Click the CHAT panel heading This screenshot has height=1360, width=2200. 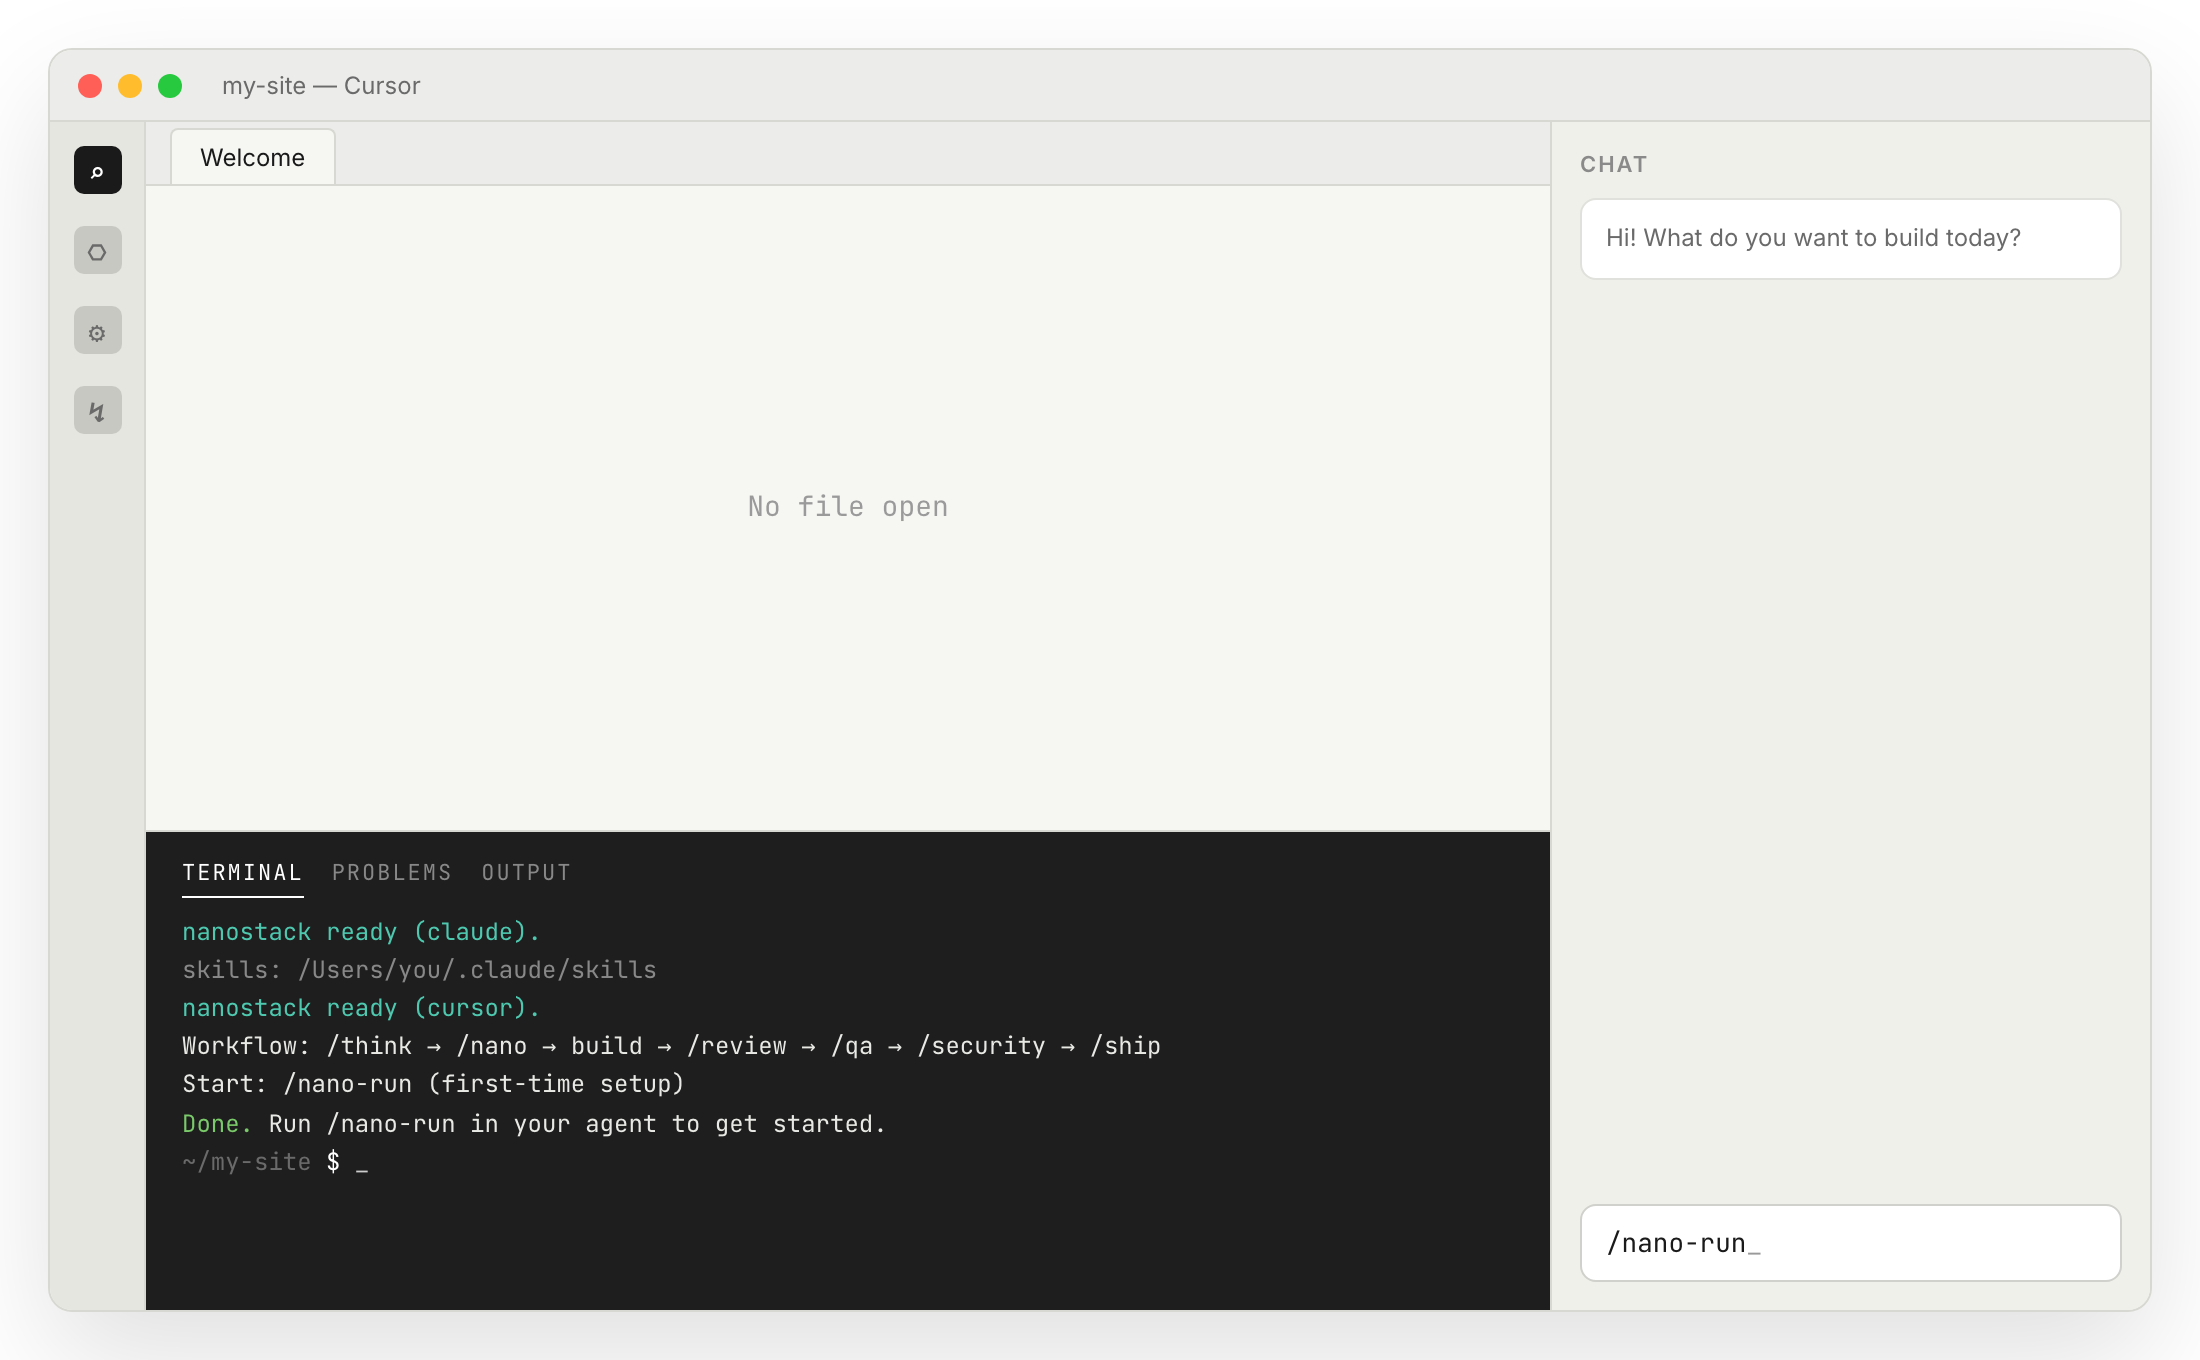point(1613,164)
